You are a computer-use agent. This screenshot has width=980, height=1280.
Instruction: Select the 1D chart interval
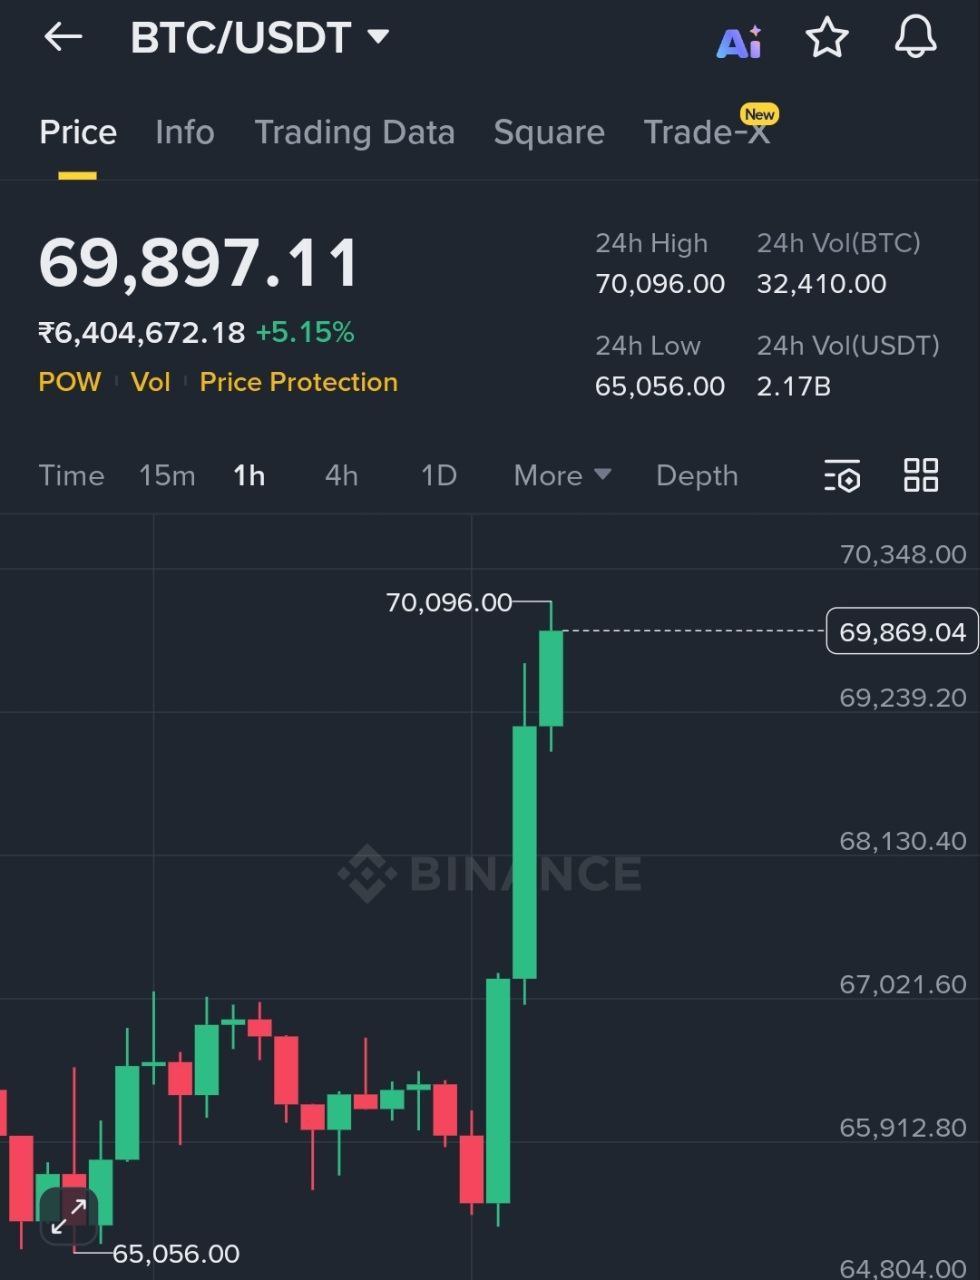(x=439, y=476)
